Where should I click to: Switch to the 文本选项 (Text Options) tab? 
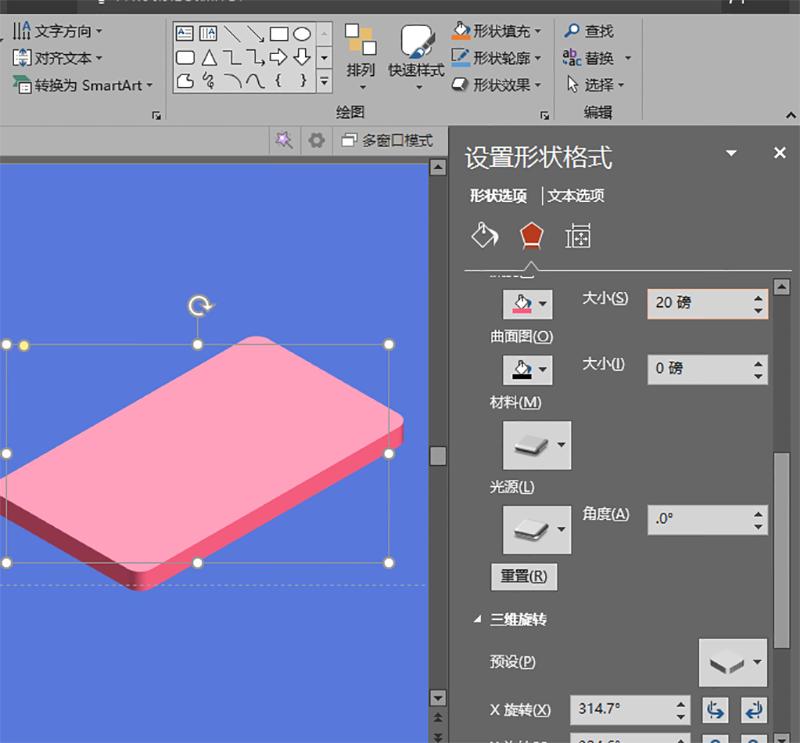coord(576,195)
